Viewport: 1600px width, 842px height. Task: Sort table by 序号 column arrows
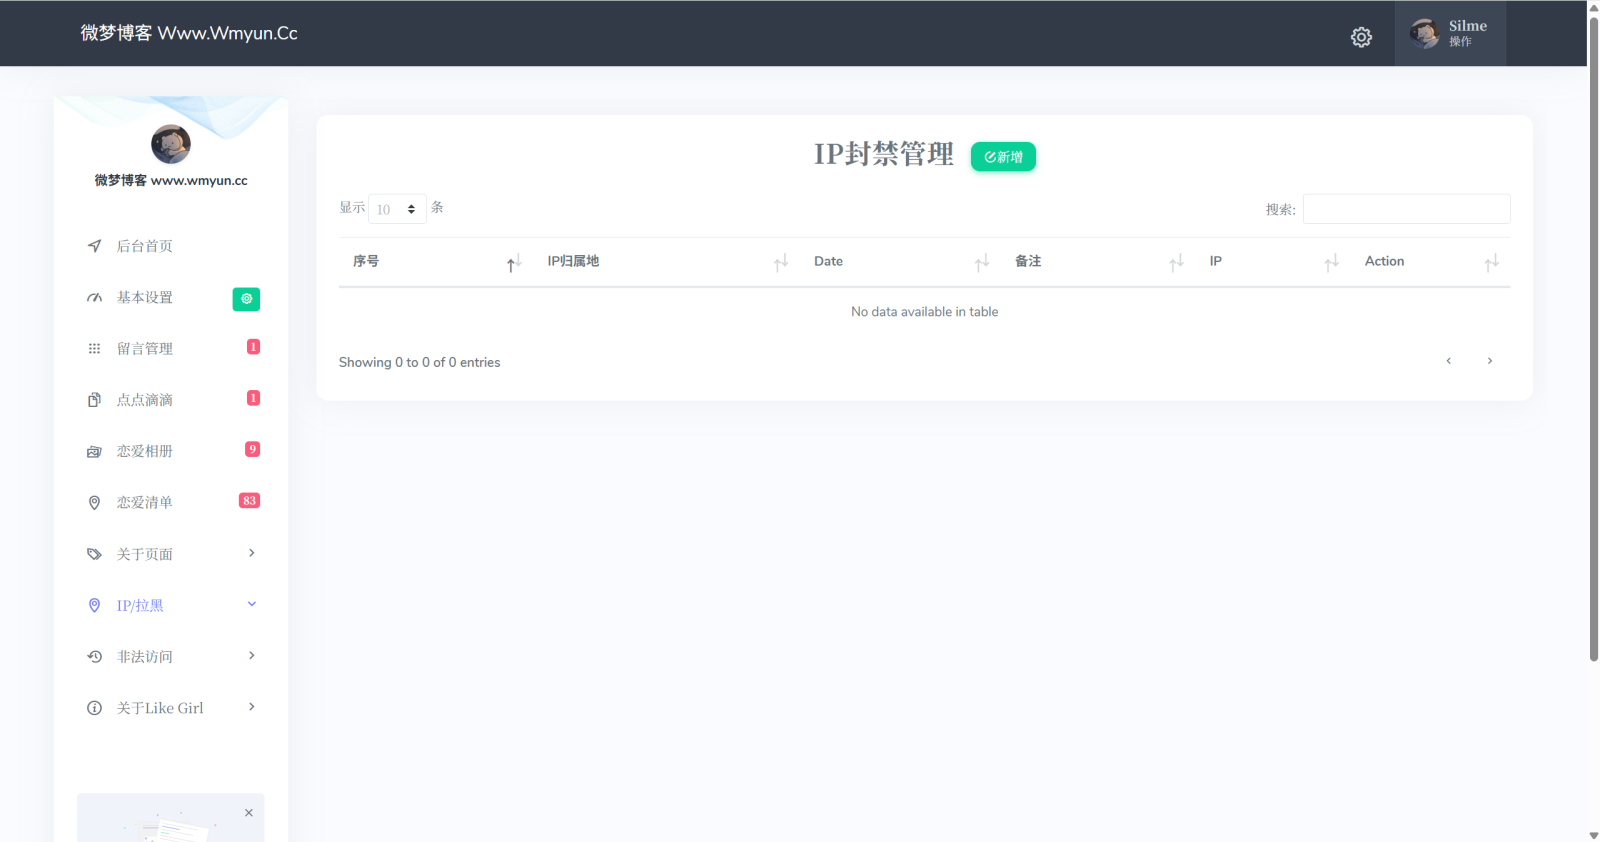pyautogui.click(x=514, y=262)
